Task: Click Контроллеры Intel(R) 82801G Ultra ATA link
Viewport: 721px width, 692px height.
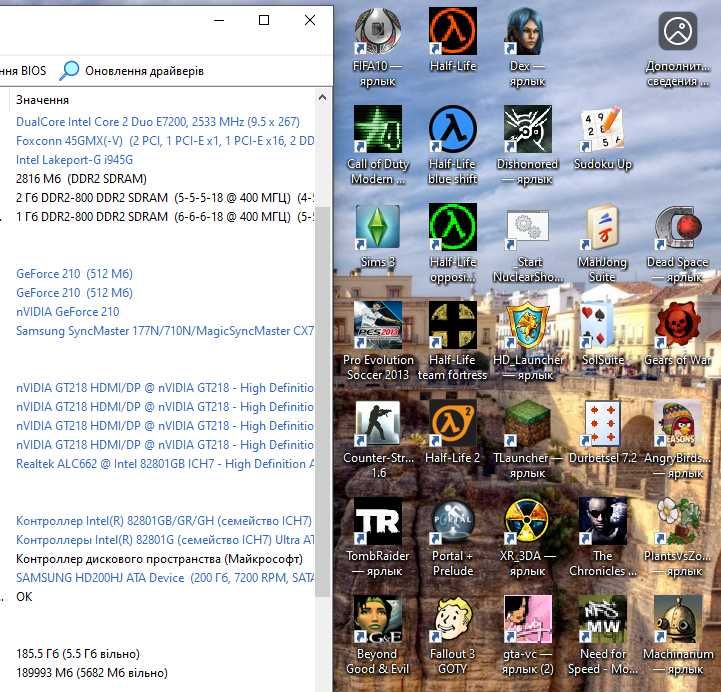Action: point(165,540)
